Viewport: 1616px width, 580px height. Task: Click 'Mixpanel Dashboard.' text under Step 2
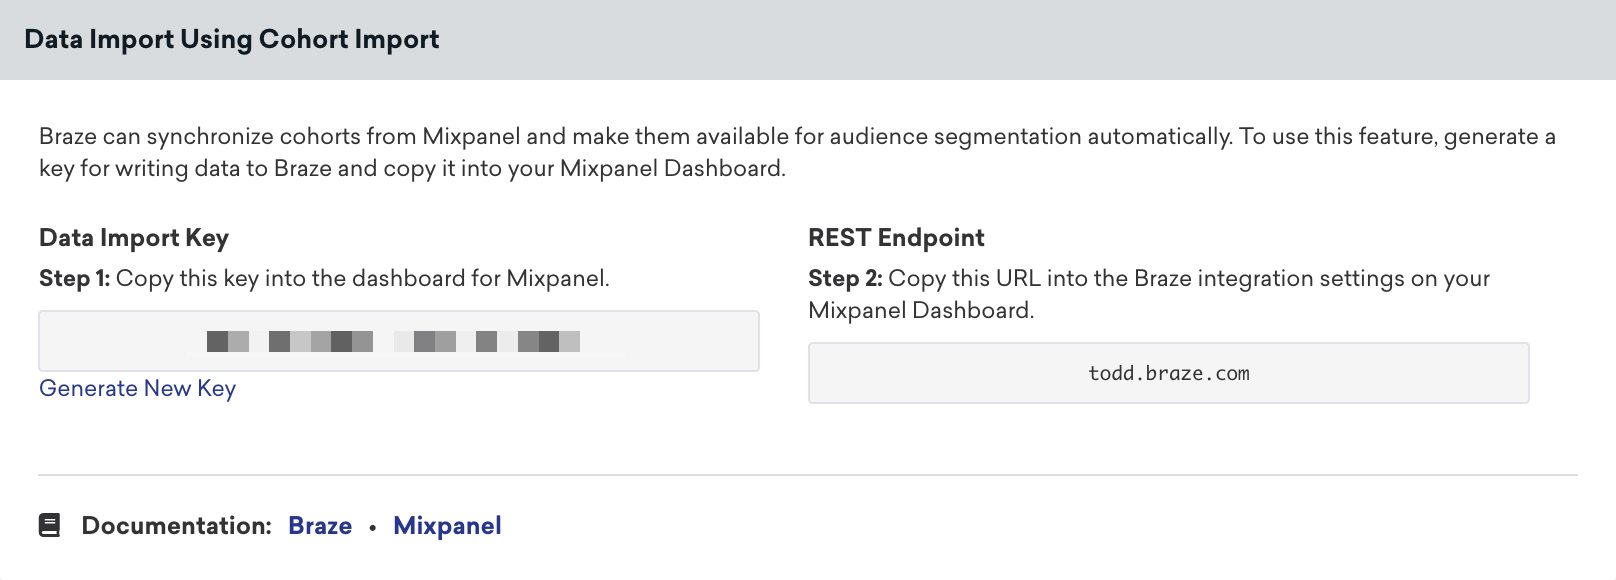pyautogui.click(x=920, y=310)
